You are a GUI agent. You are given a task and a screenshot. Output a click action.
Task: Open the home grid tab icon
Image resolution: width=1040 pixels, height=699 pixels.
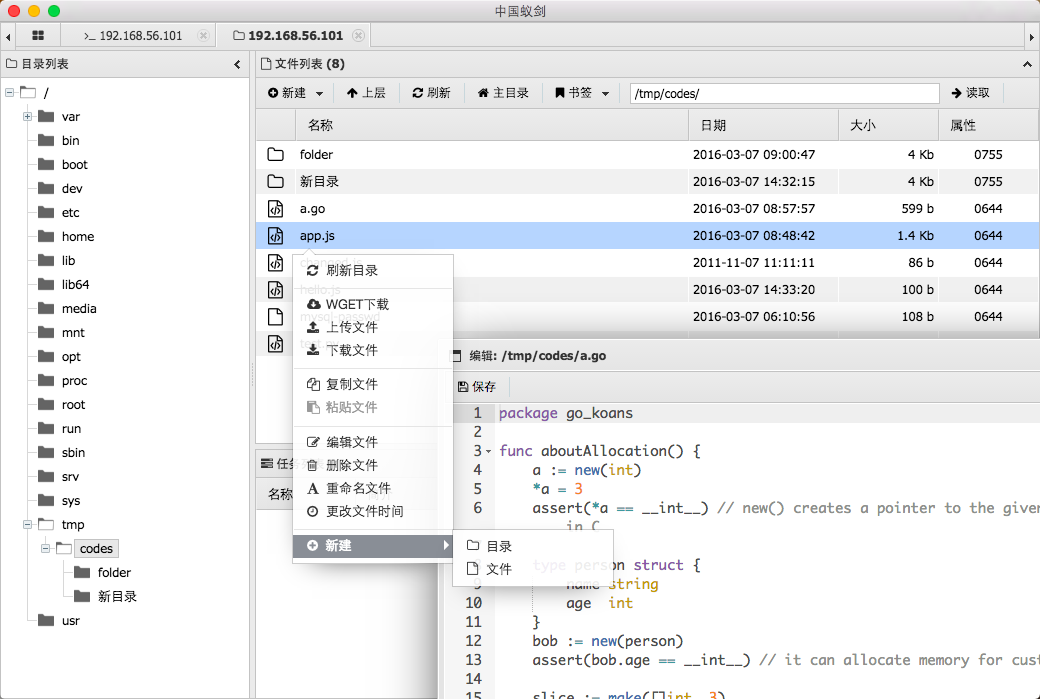[x=38, y=36]
